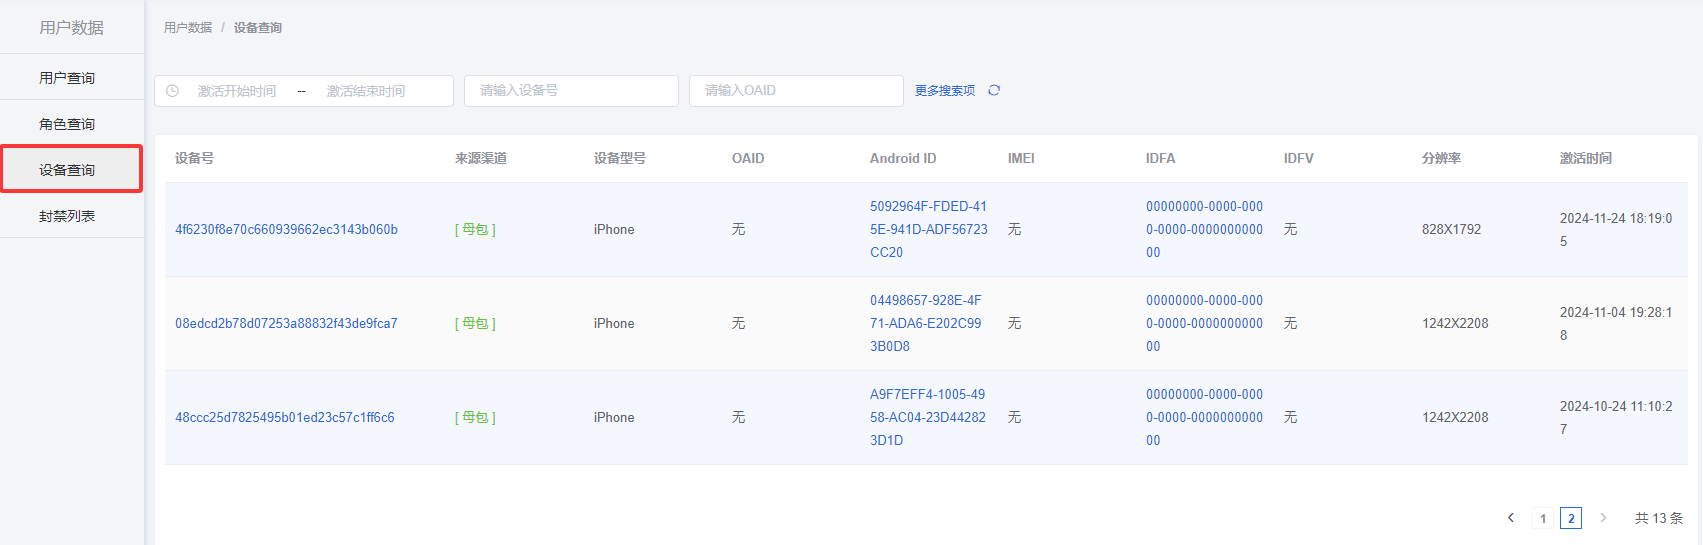Screen dimensions: 1703x545
Task: Go to page 1
Action: (1543, 518)
